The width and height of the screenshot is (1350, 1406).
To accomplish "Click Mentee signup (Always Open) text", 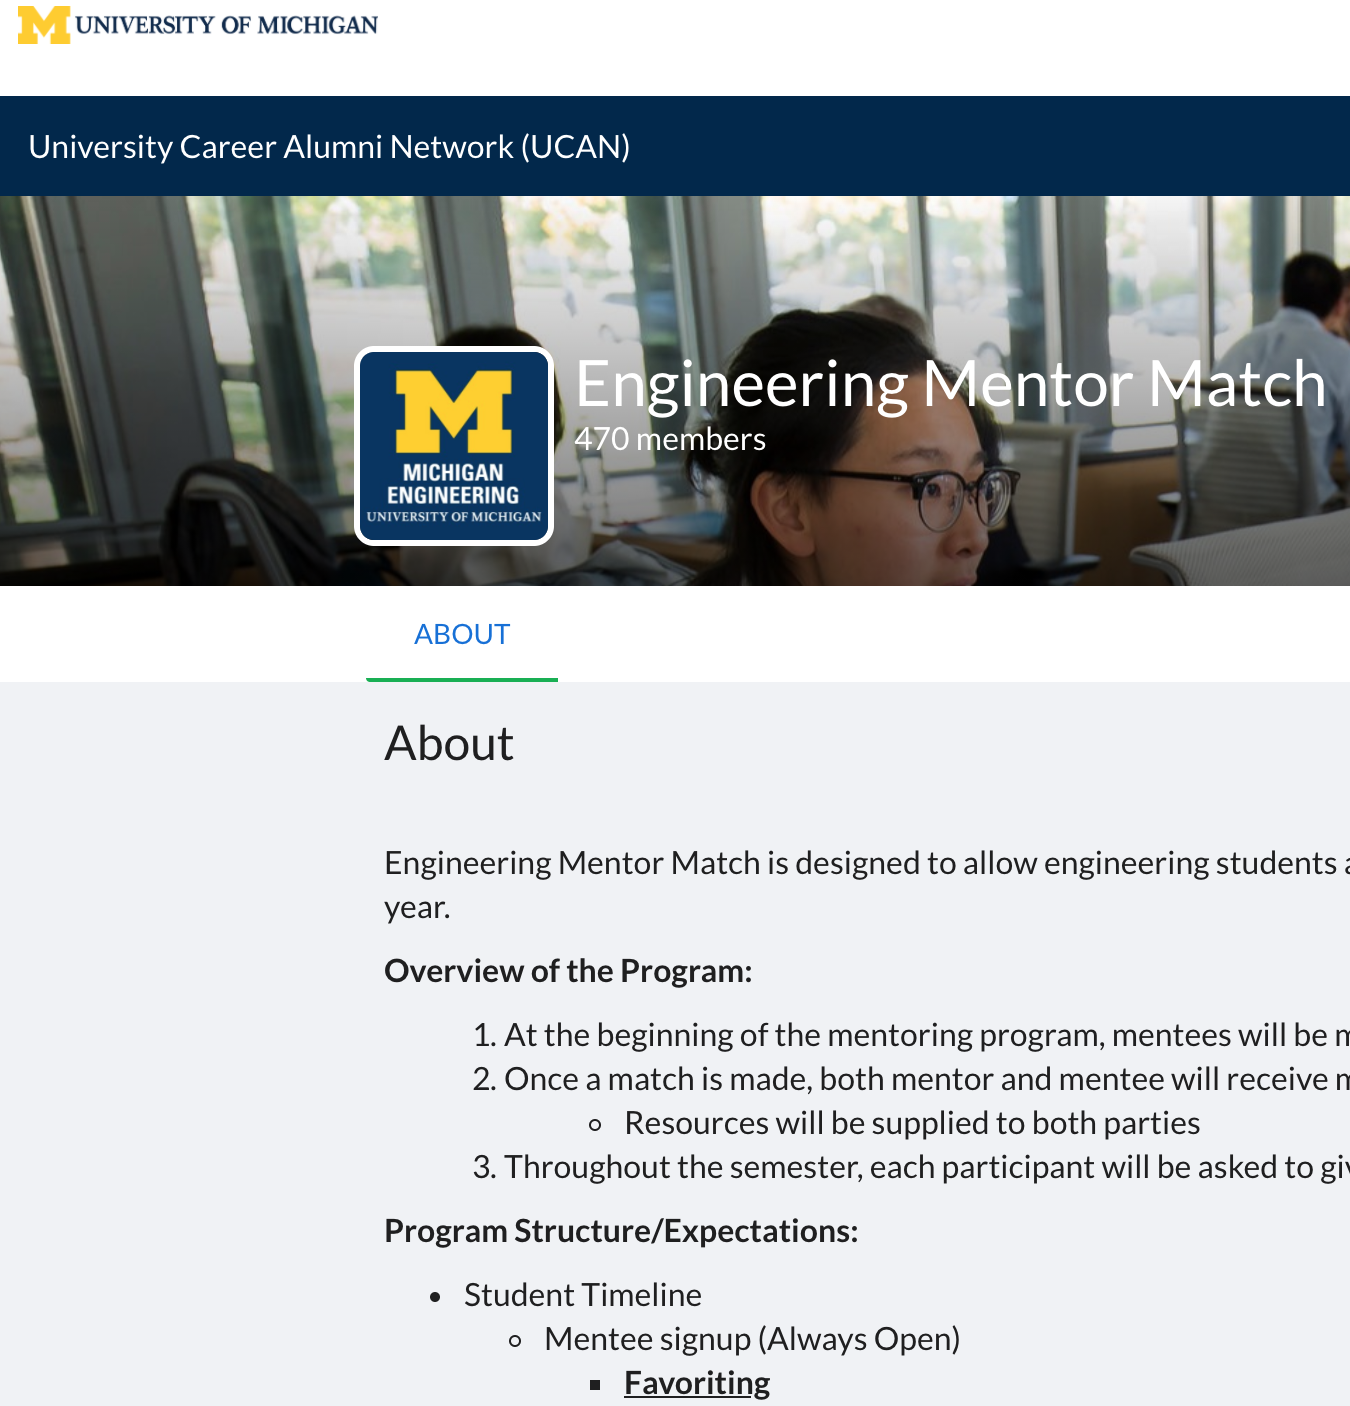I will pos(752,1339).
